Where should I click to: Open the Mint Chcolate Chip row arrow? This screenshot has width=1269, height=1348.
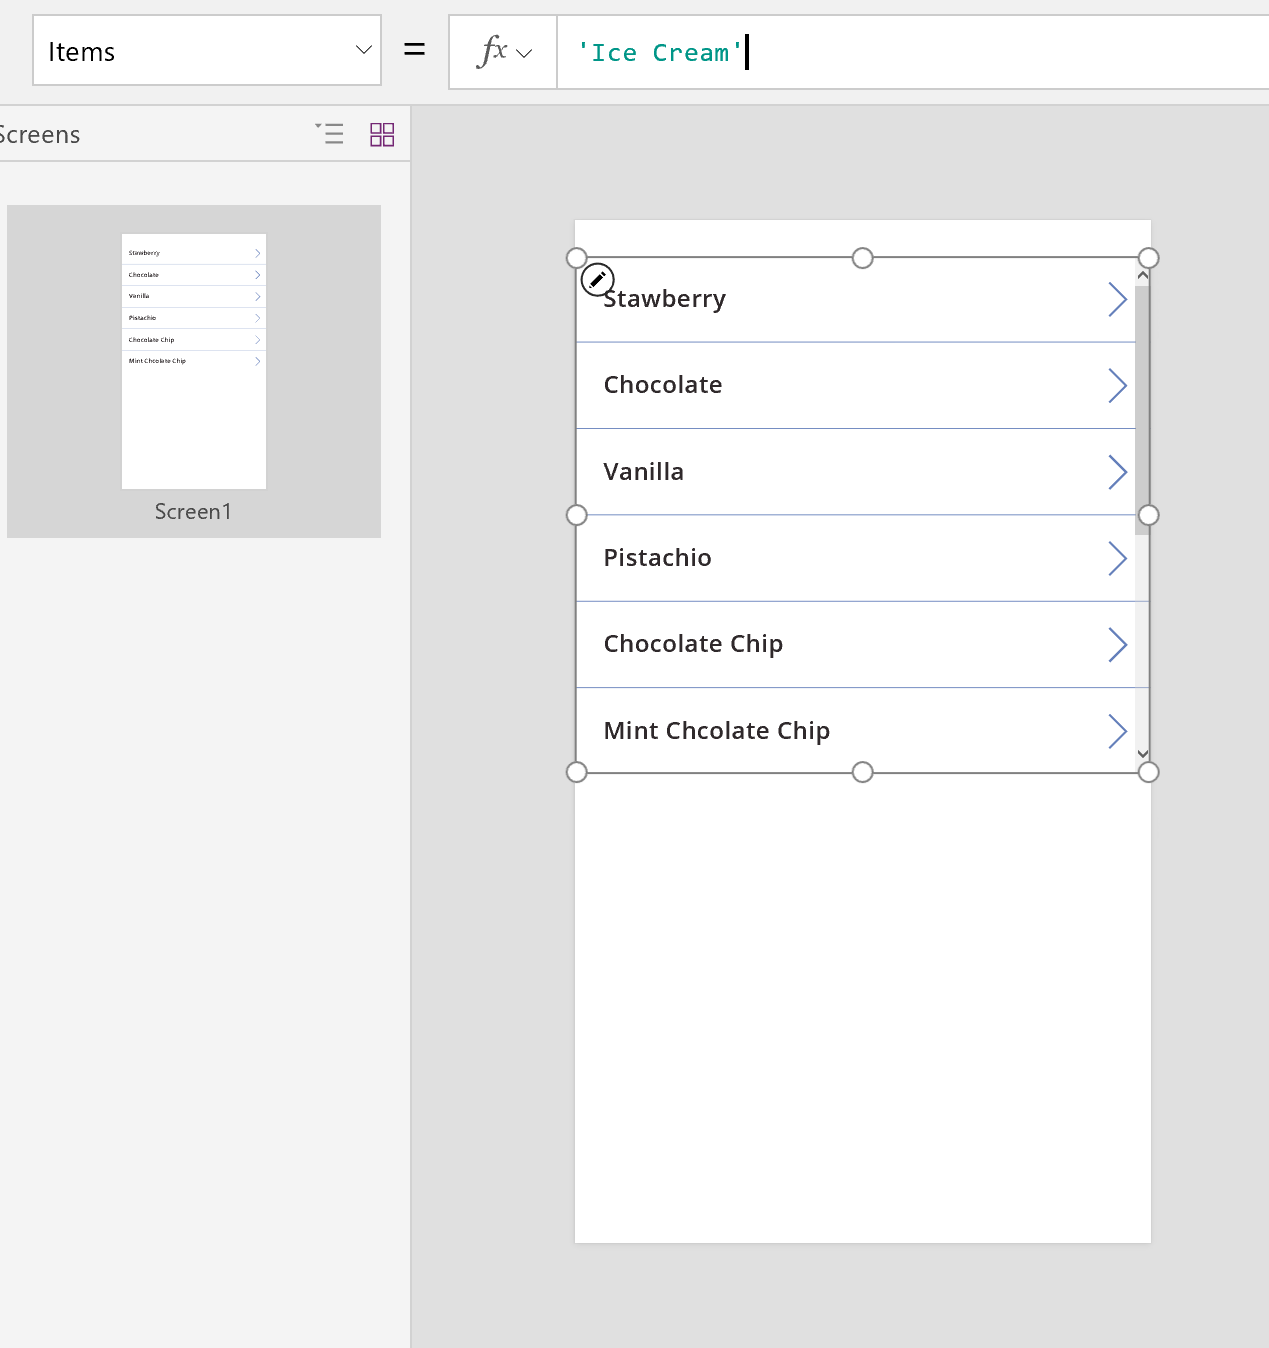(x=1118, y=731)
